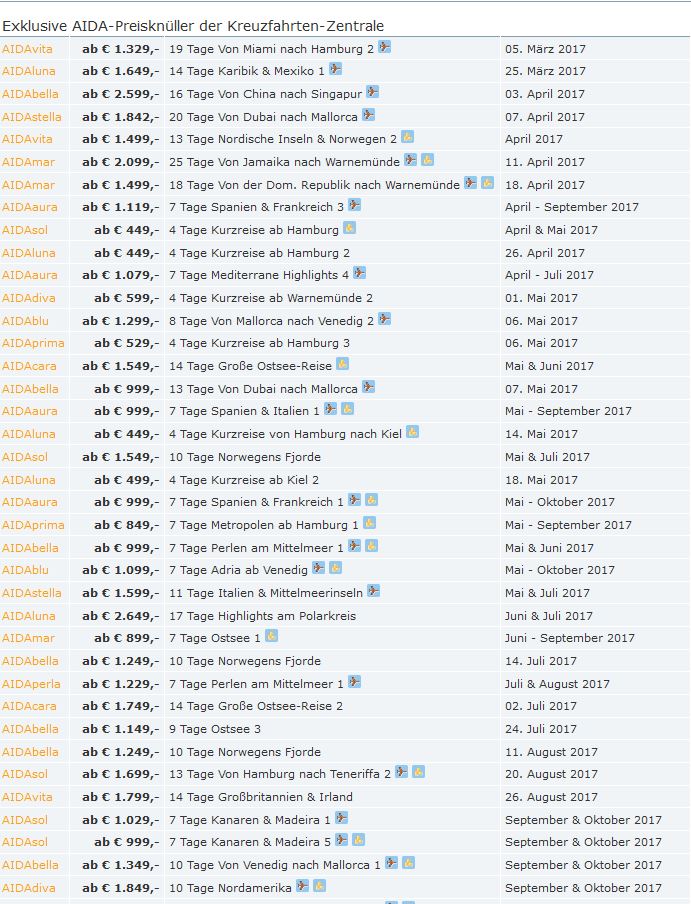This screenshot has width=691, height=904.
Task: Click the plane icon in the Von Jamaika nach Warnemünde row
Action: (x=410, y=159)
